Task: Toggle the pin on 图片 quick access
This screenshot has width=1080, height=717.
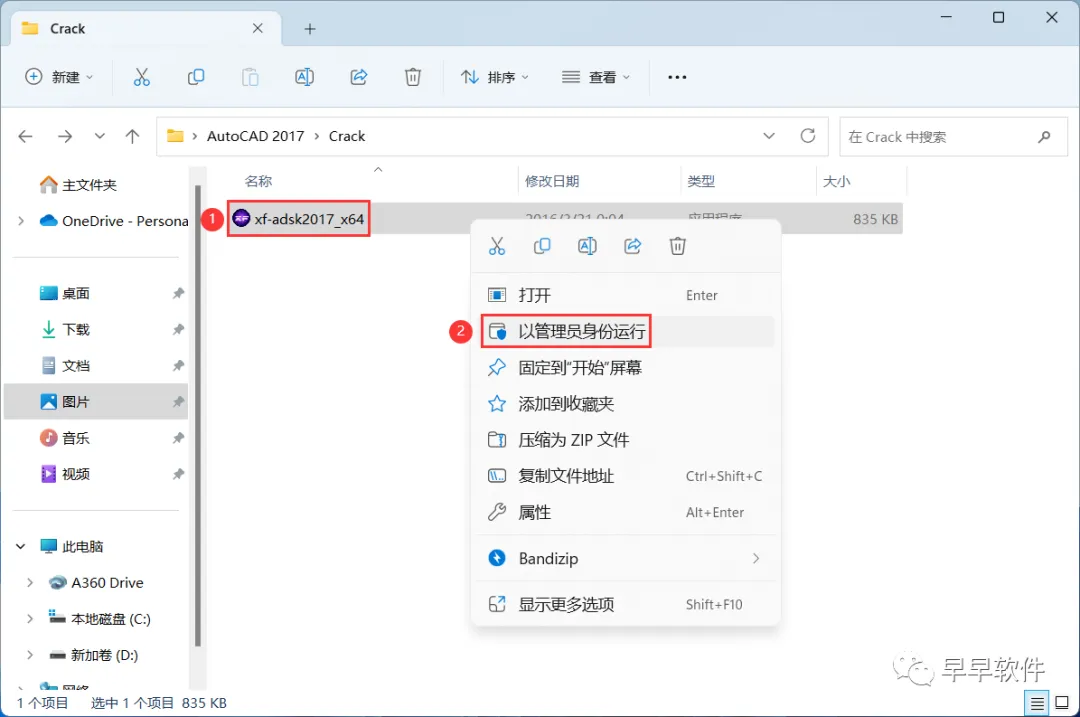Action: [178, 402]
